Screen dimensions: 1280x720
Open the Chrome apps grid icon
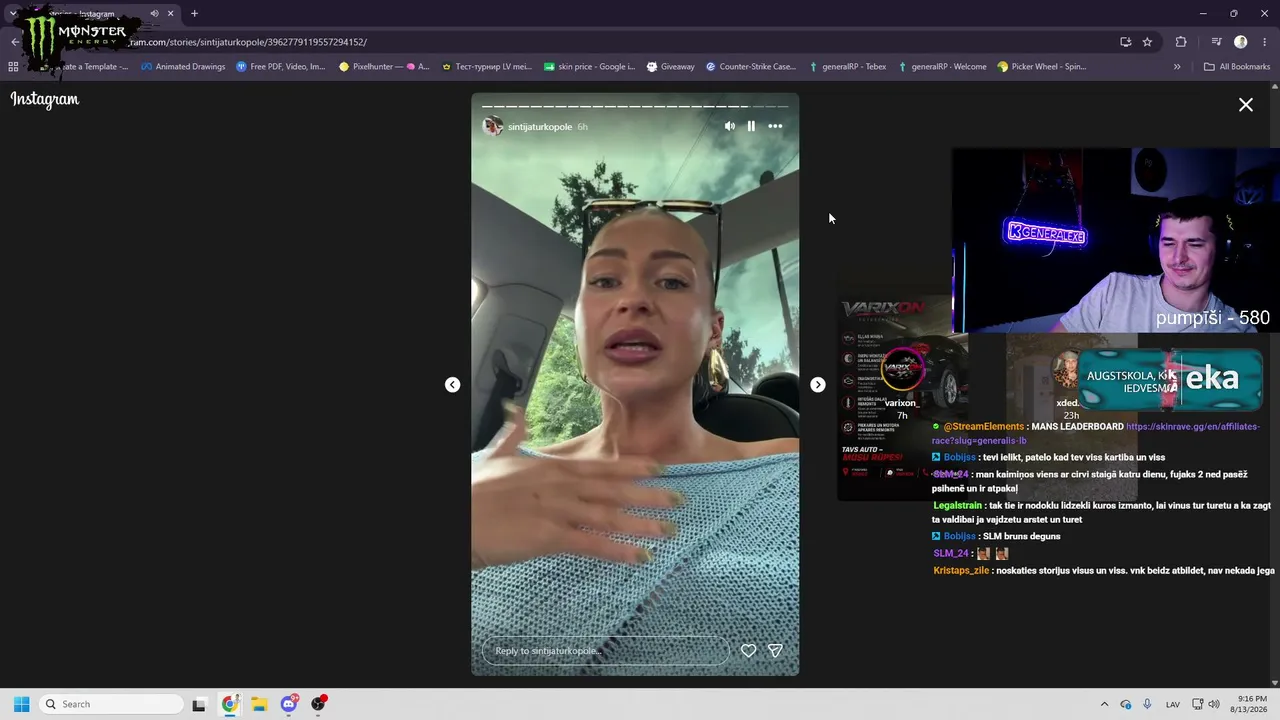tap(13, 67)
